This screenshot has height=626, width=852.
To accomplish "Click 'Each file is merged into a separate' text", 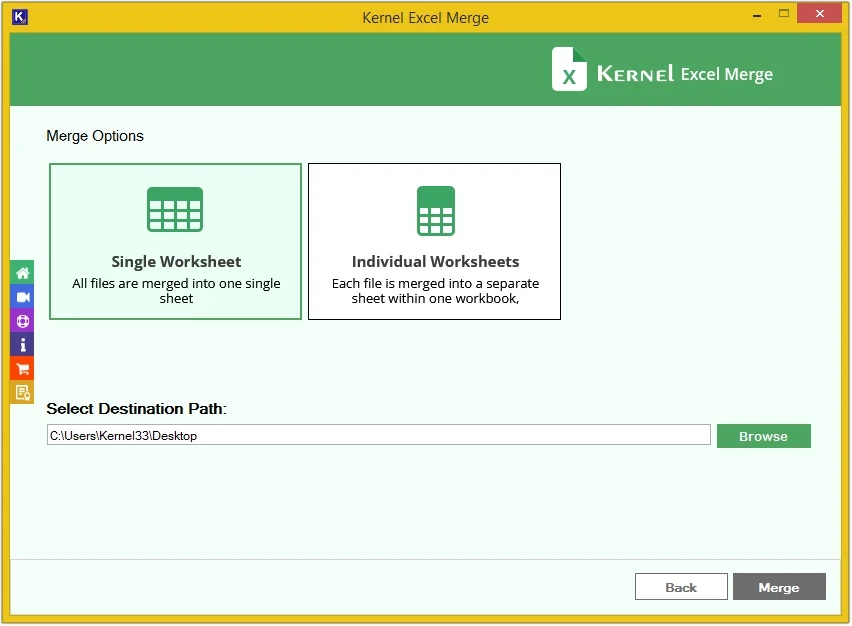I will (435, 284).
